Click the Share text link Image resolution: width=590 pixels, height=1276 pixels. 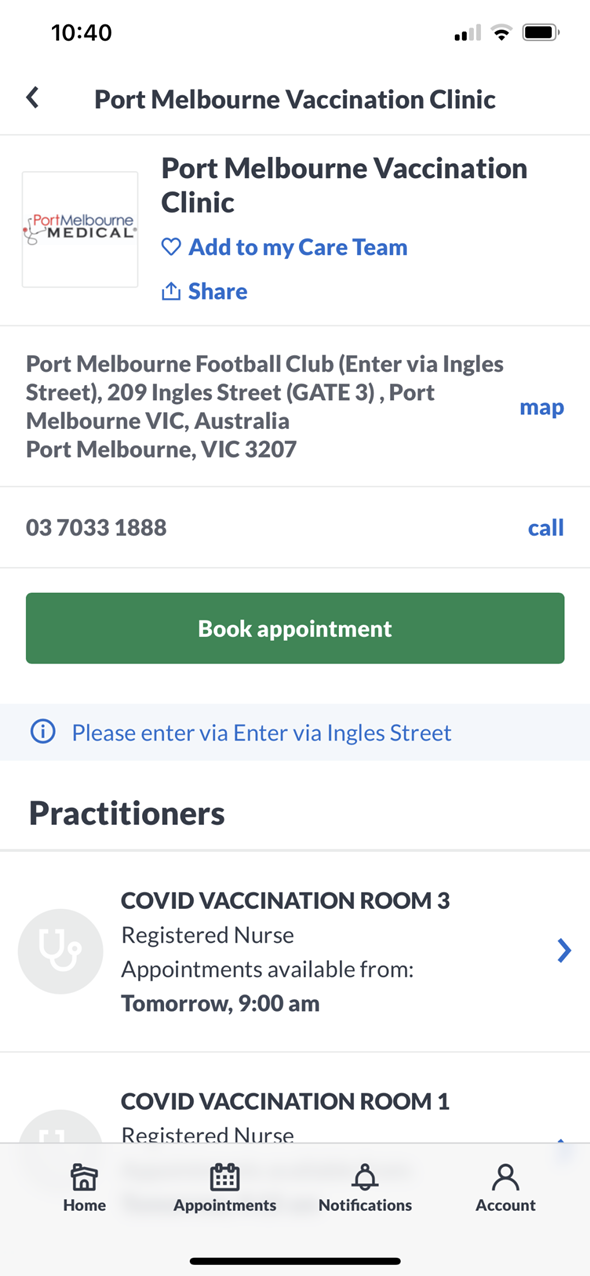pos(218,291)
